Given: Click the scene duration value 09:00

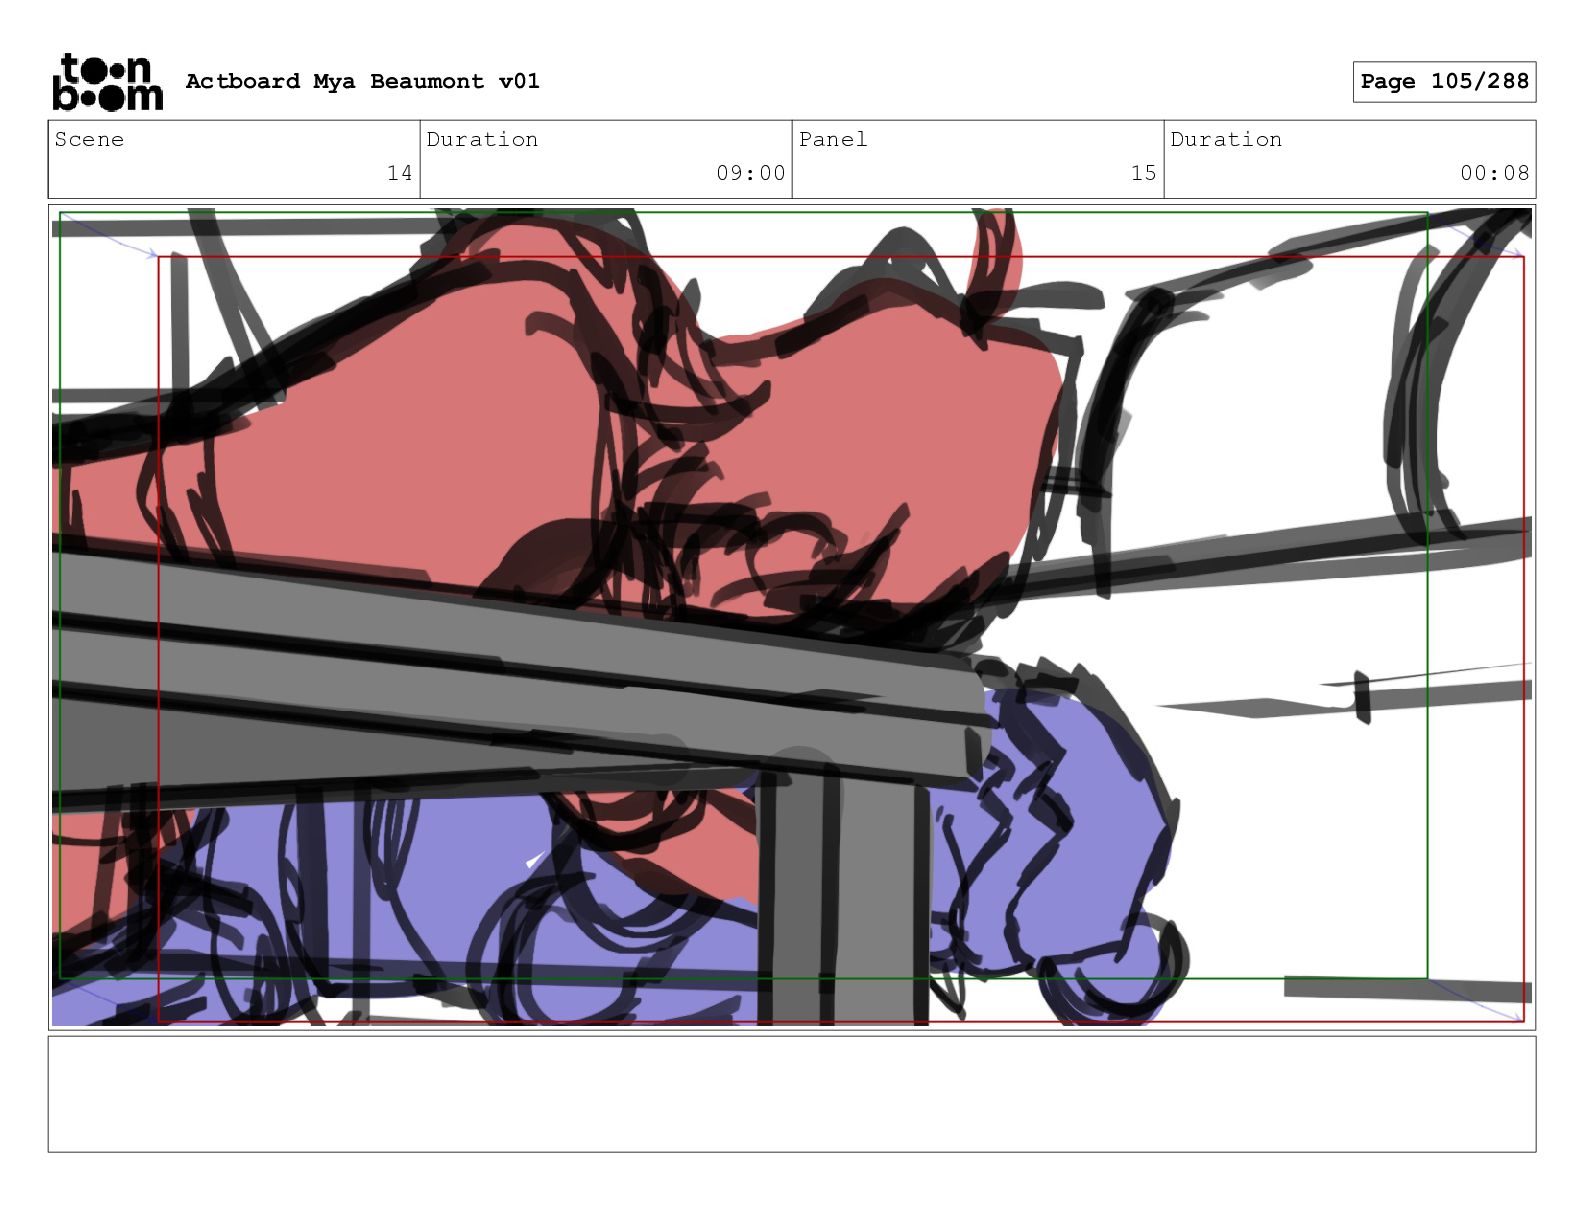Looking at the screenshot, I should coord(750,173).
